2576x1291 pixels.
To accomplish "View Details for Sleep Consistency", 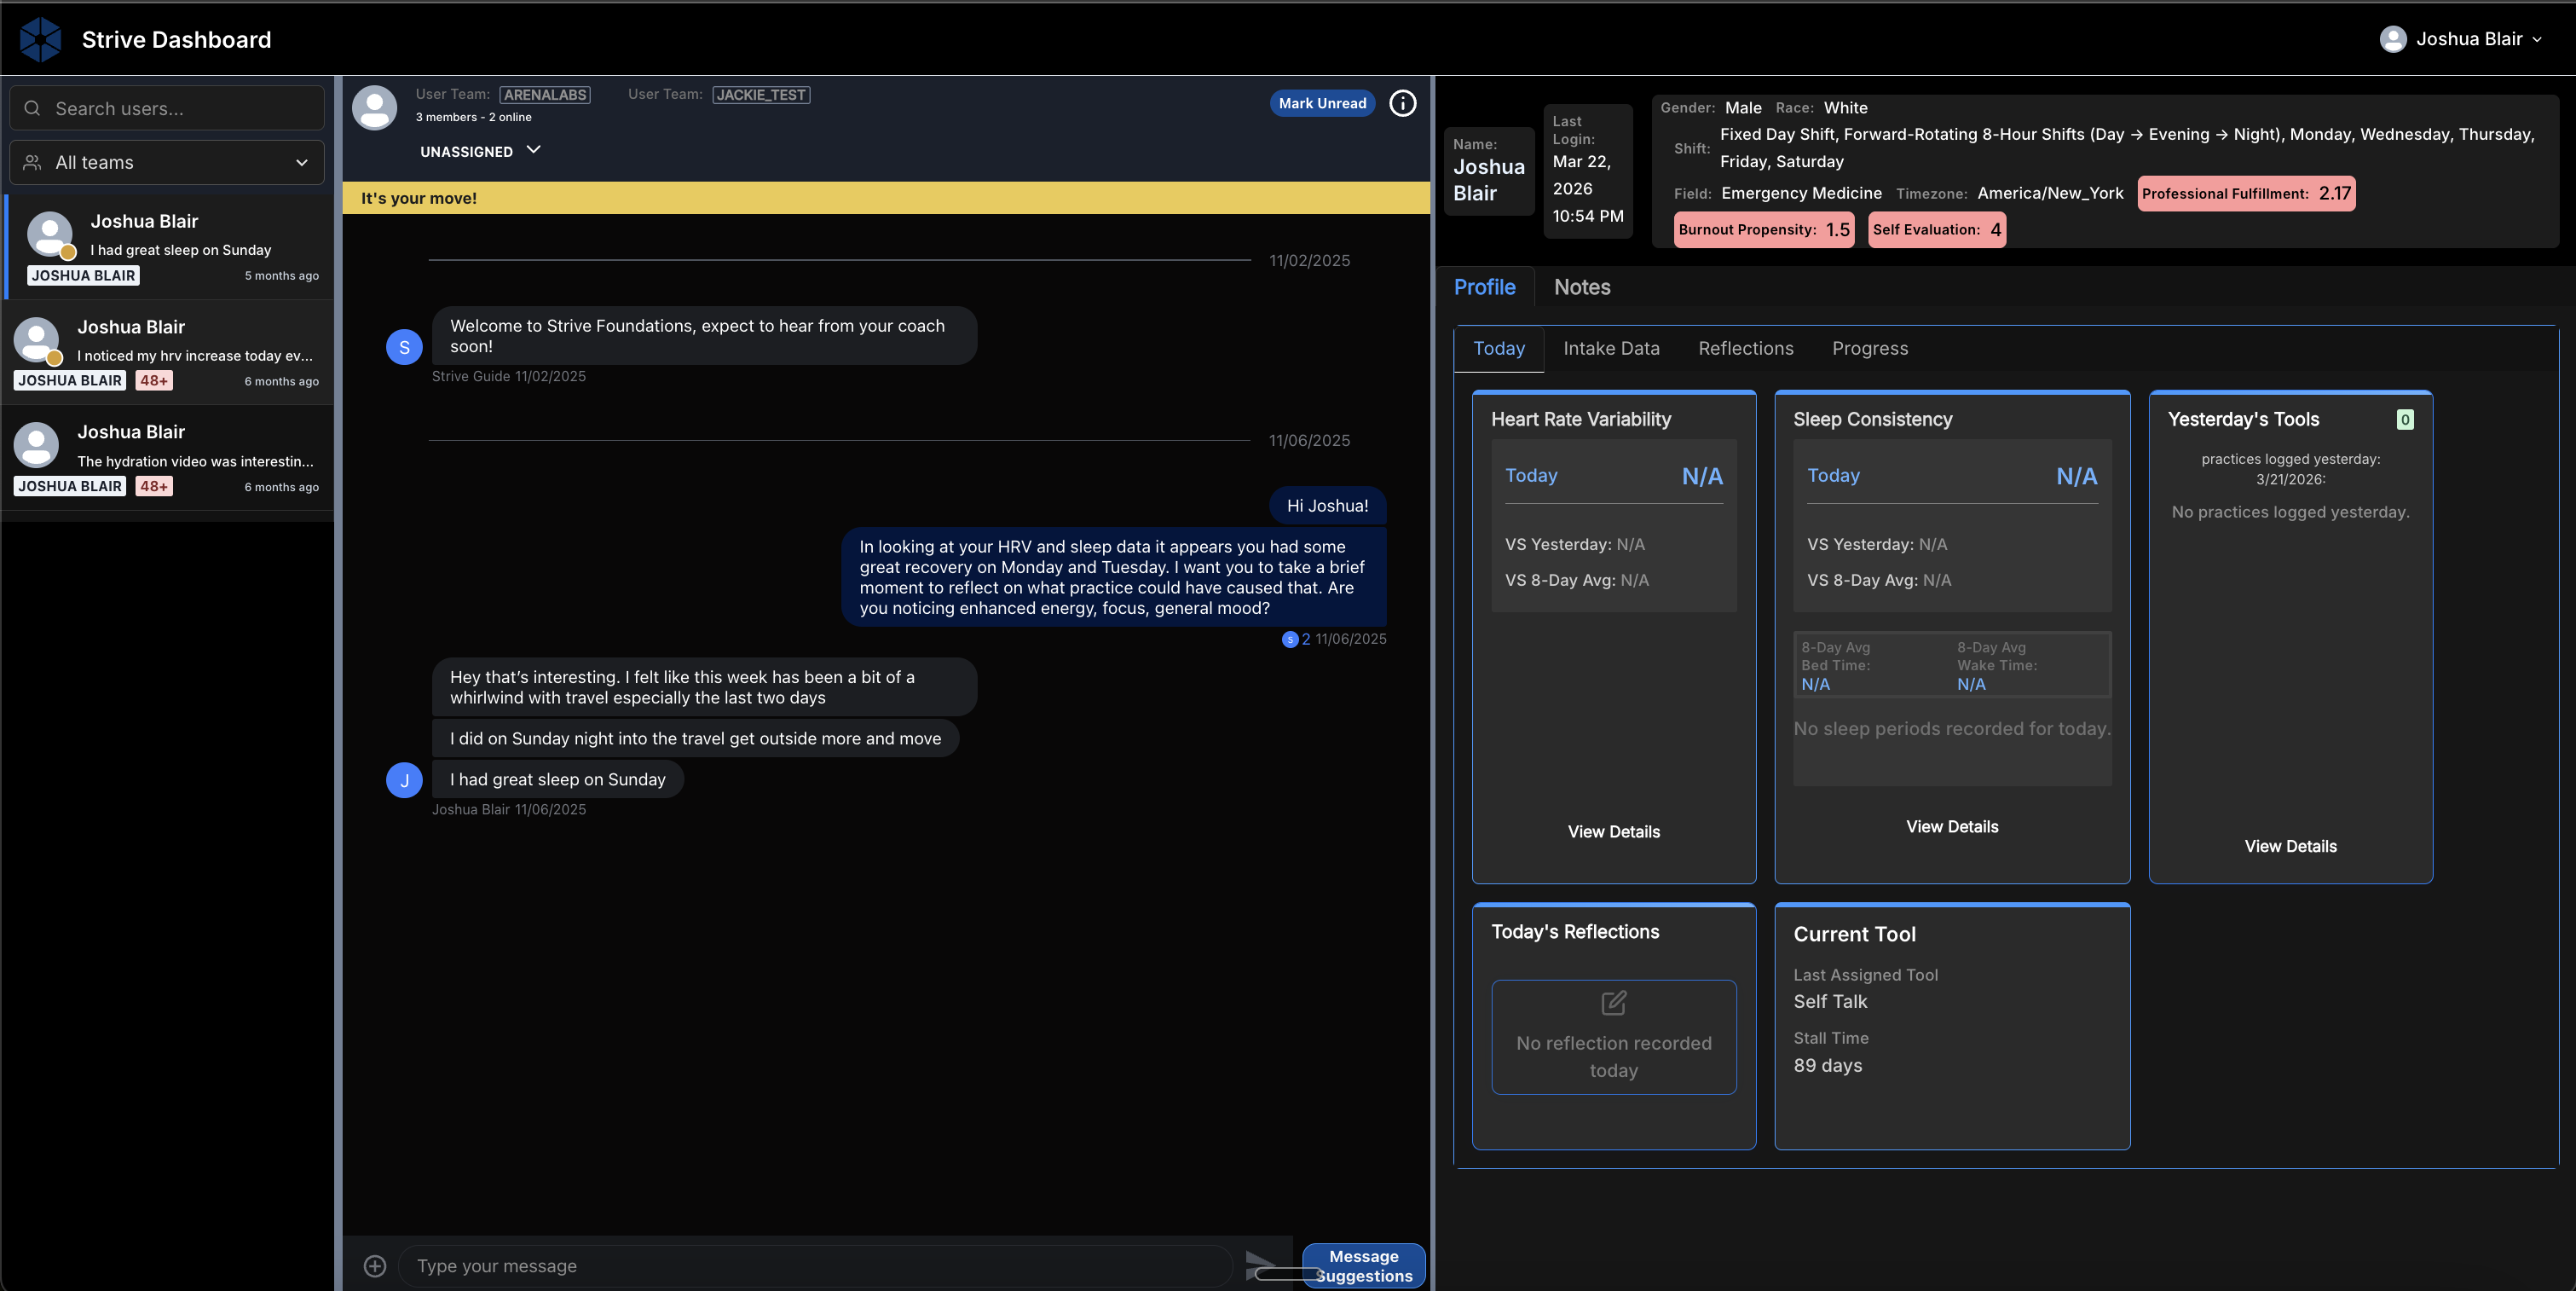I will (x=1951, y=827).
